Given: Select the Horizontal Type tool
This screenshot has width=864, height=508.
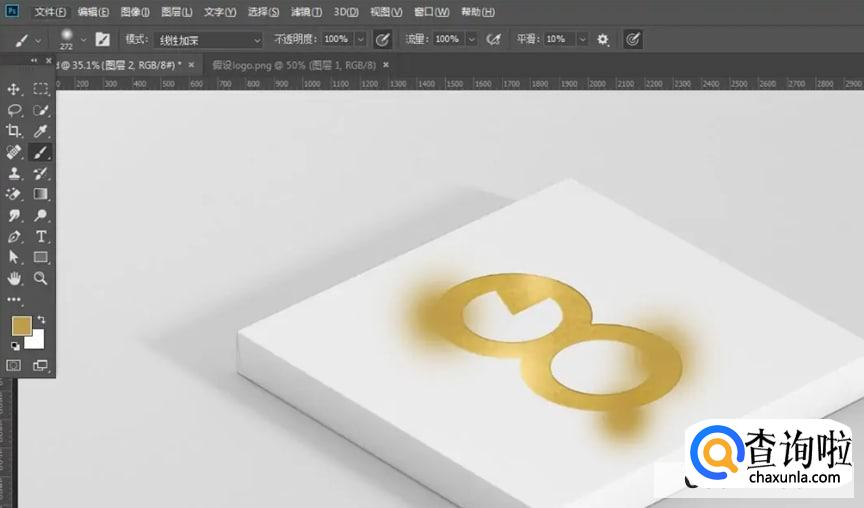Looking at the screenshot, I should (x=40, y=236).
